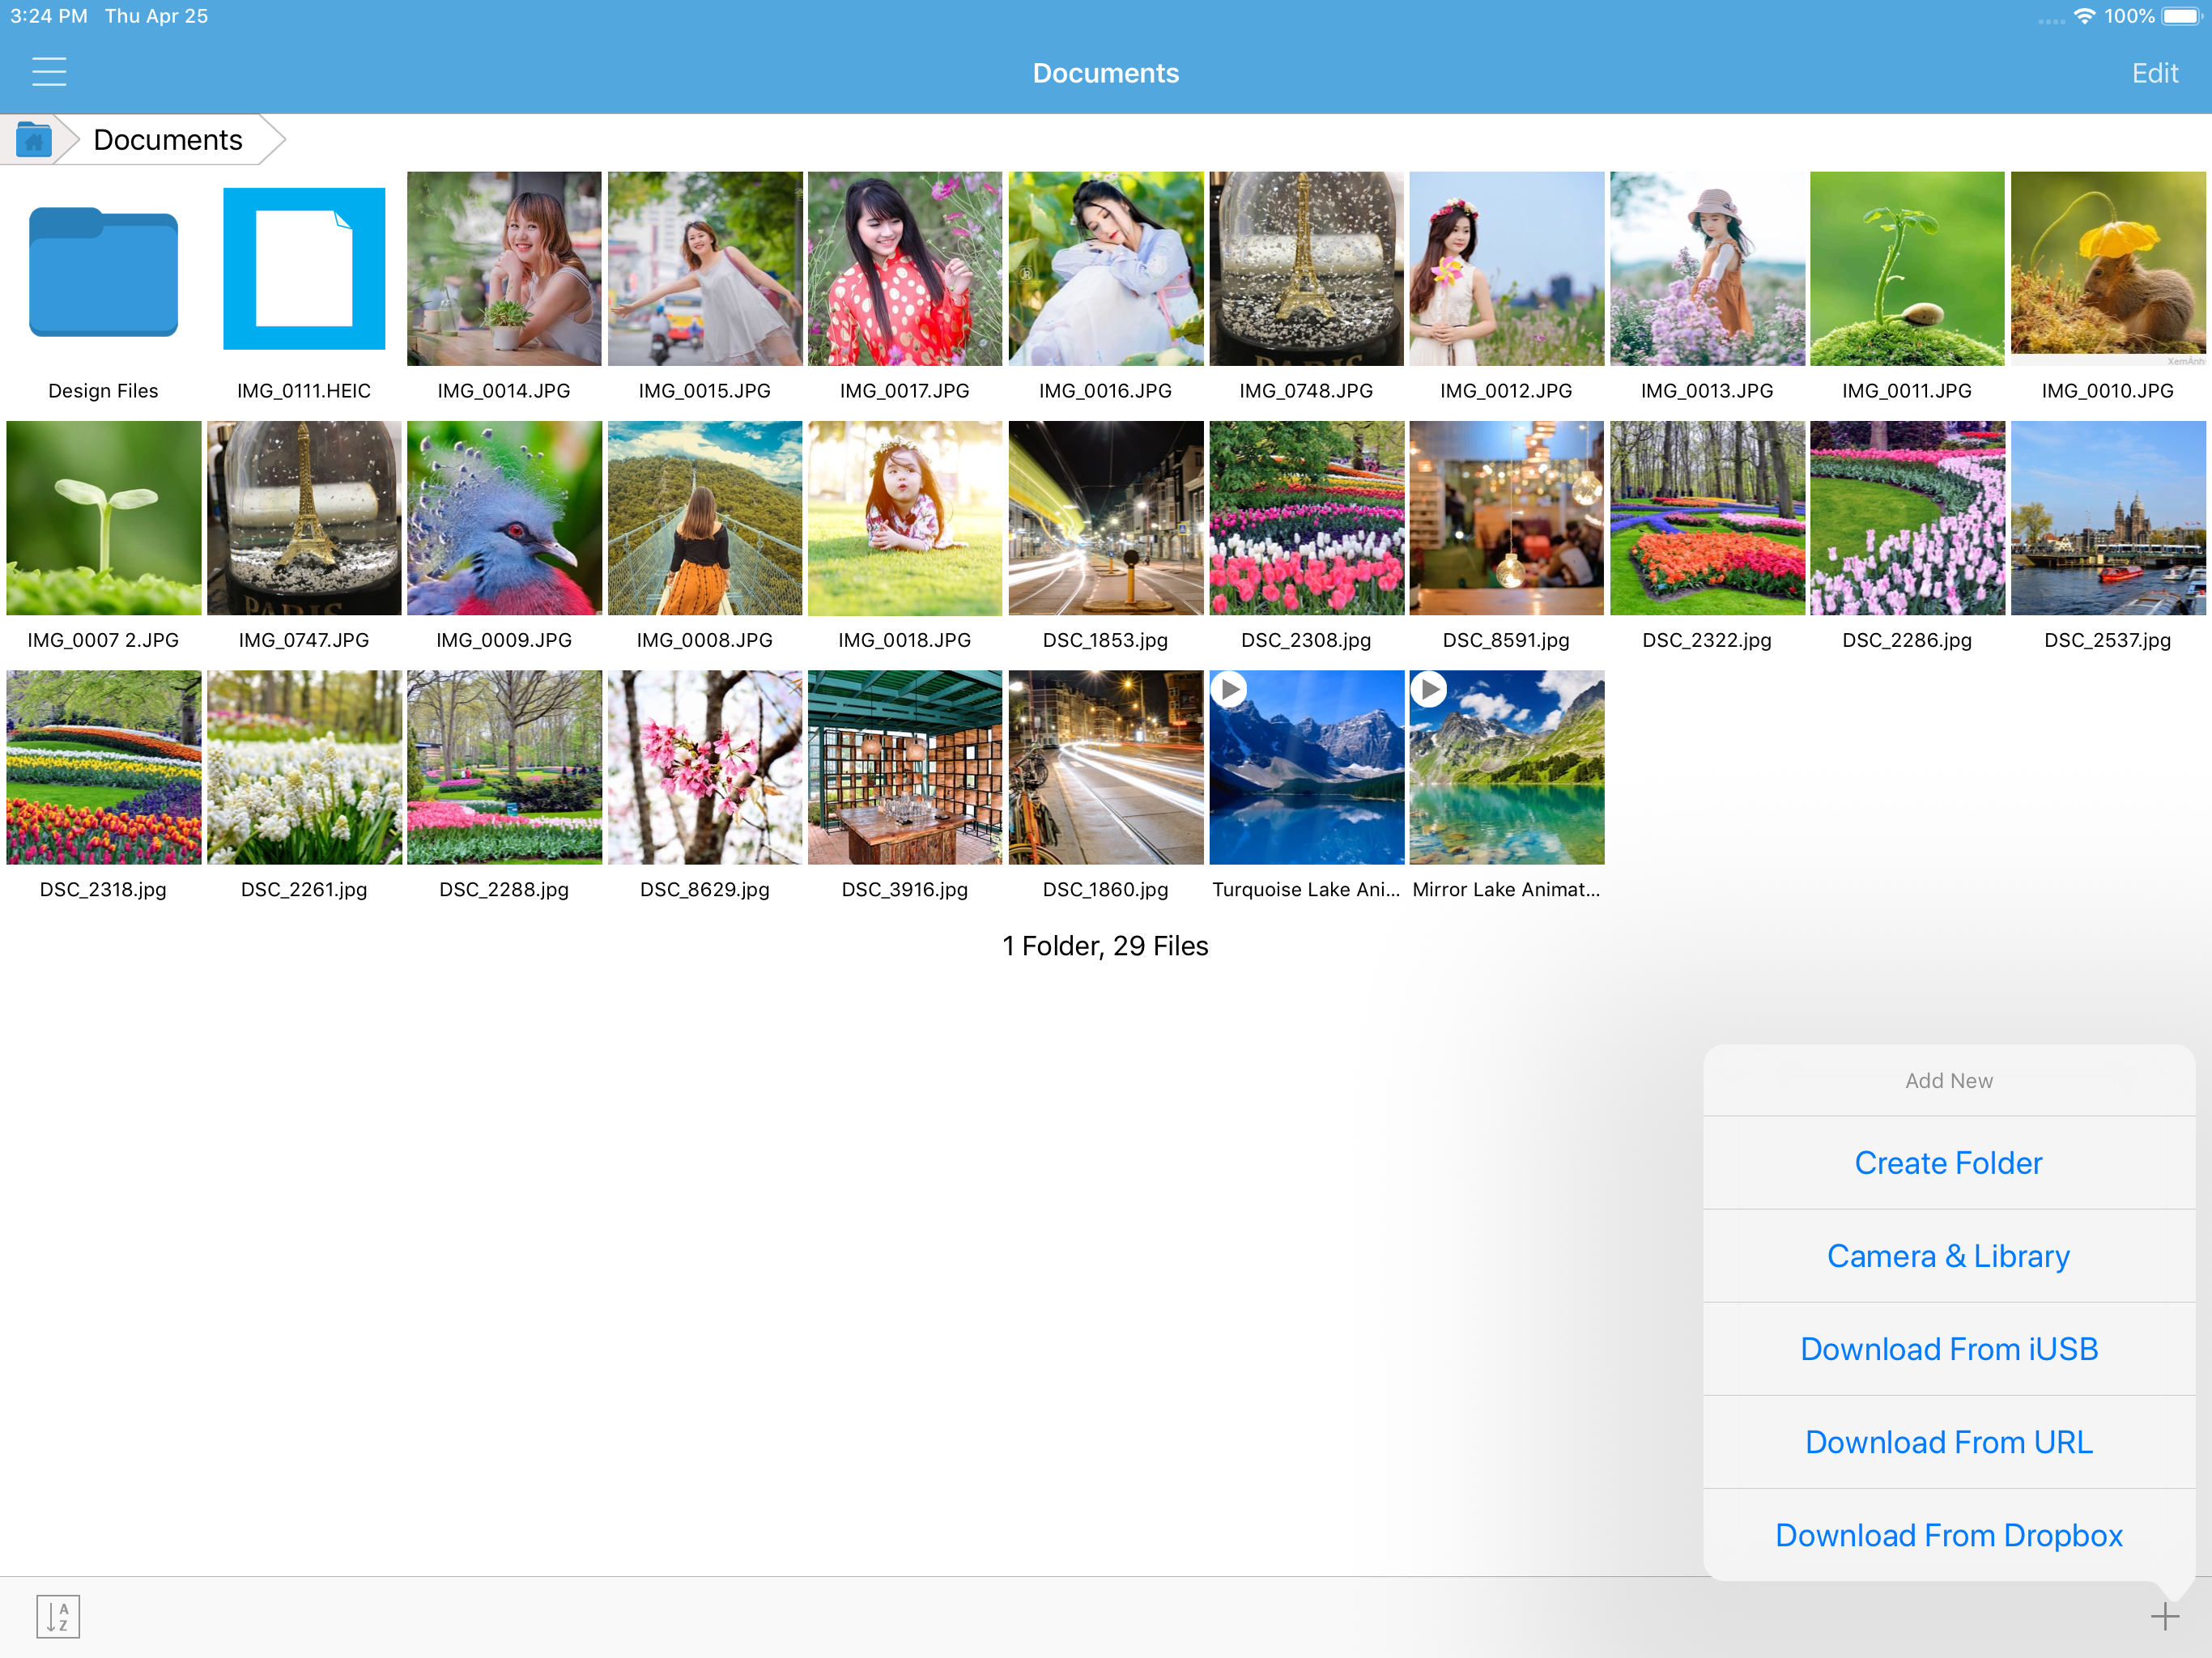Open IMG_0009.JPG blue bird photo
The height and width of the screenshot is (1658, 2212).
(504, 518)
